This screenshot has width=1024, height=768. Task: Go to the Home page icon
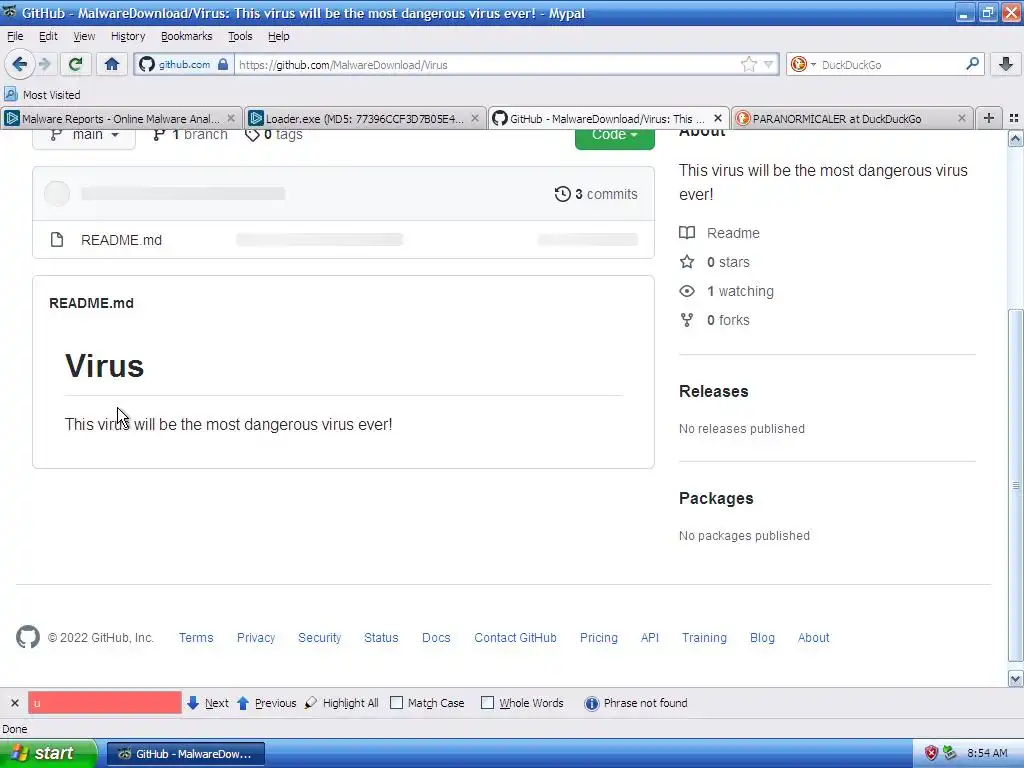point(112,64)
